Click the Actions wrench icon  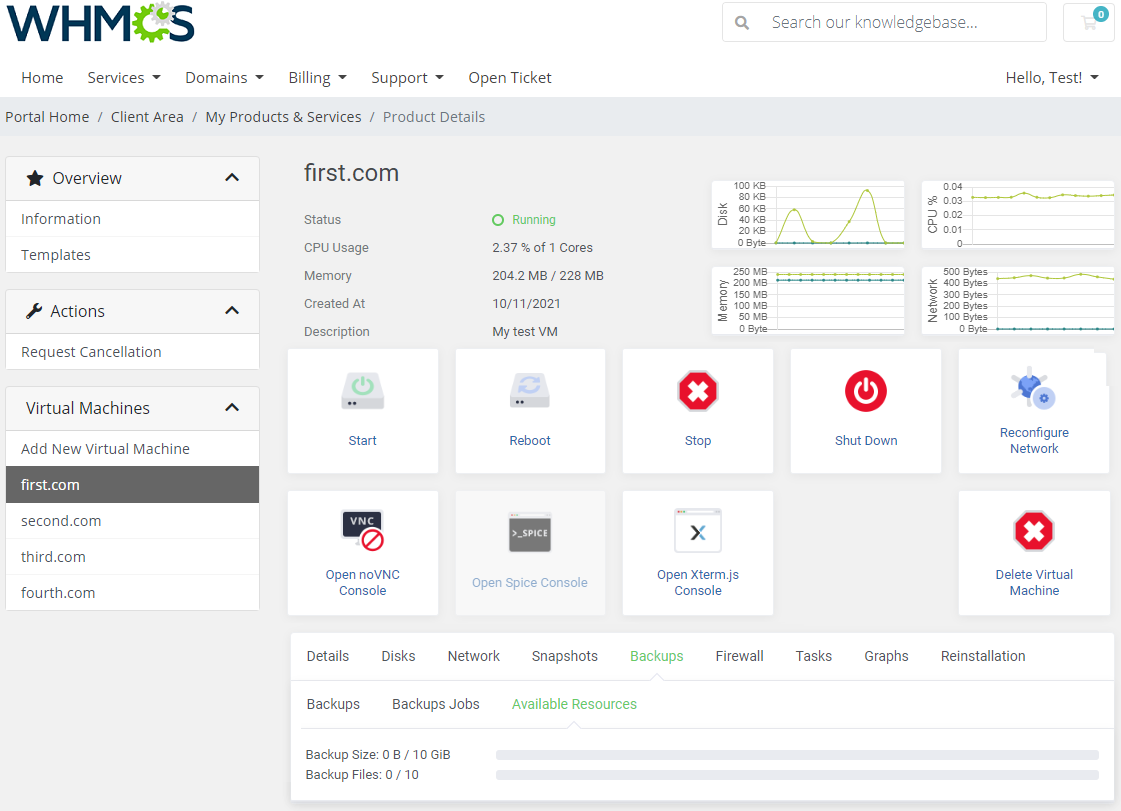click(34, 311)
